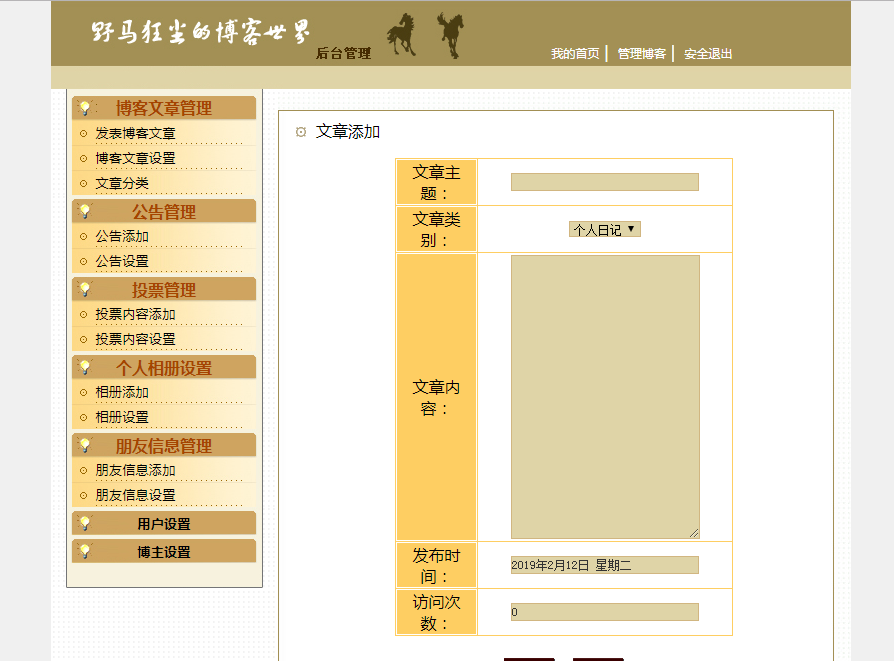Click the bullet icon before 相册设置
The image size is (894, 661).
(x=83, y=417)
